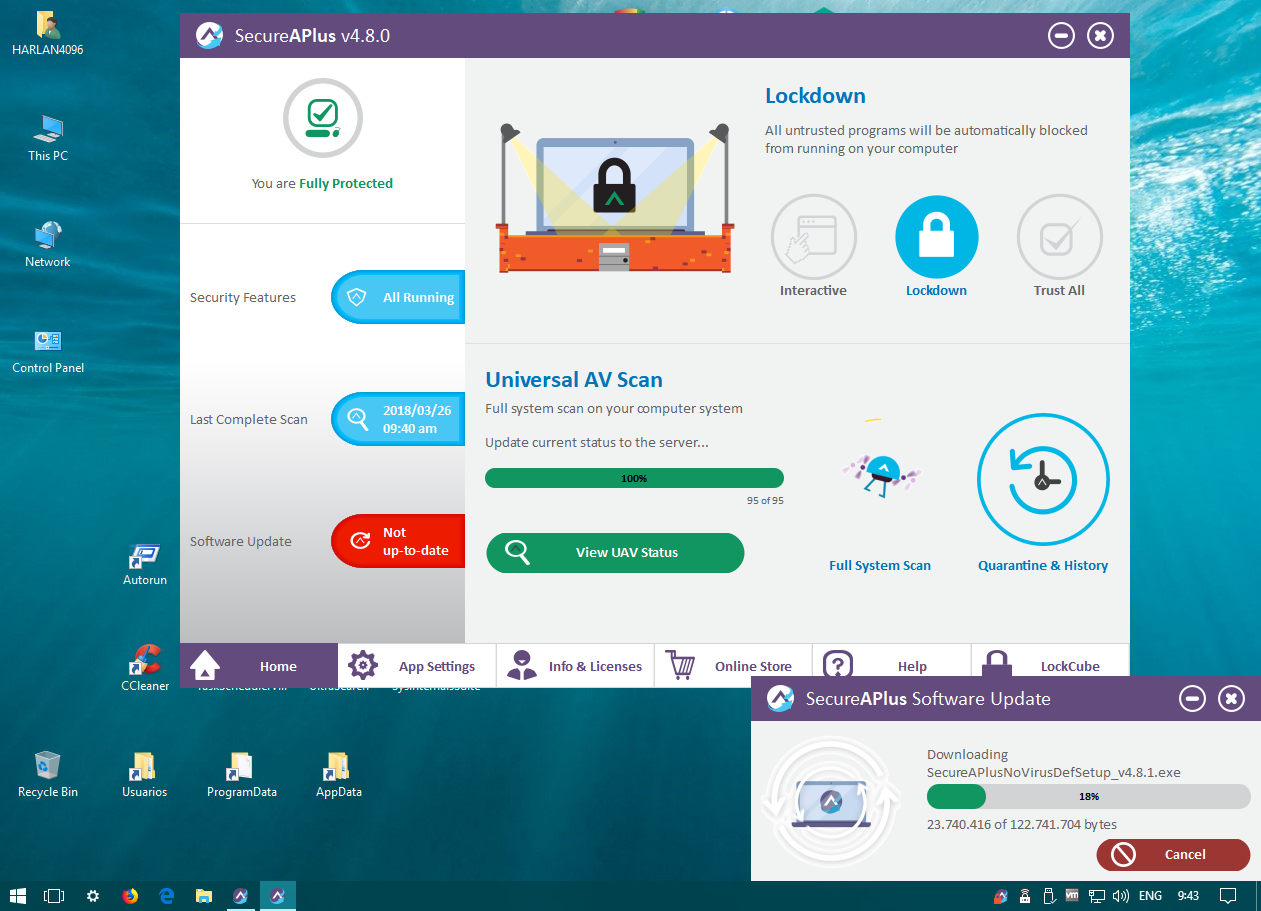
Task: Click the ENG language indicator
Action: pyautogui.click(x=1150, y=896)
